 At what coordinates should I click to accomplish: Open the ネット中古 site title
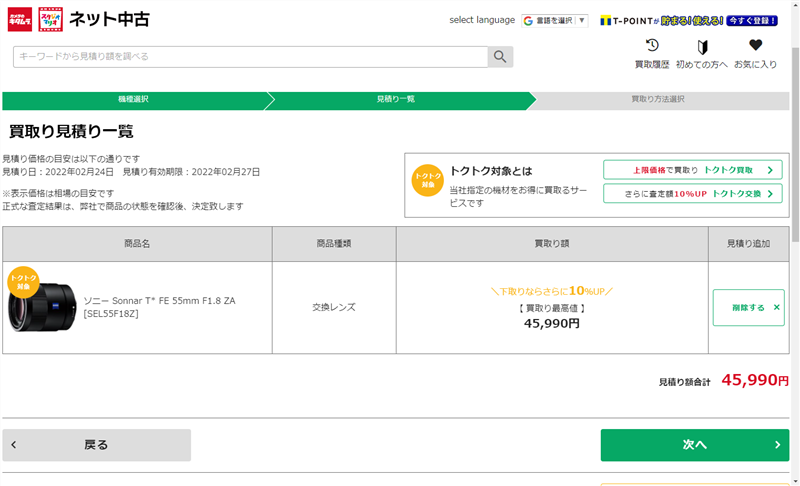click(x=109, y=19)
